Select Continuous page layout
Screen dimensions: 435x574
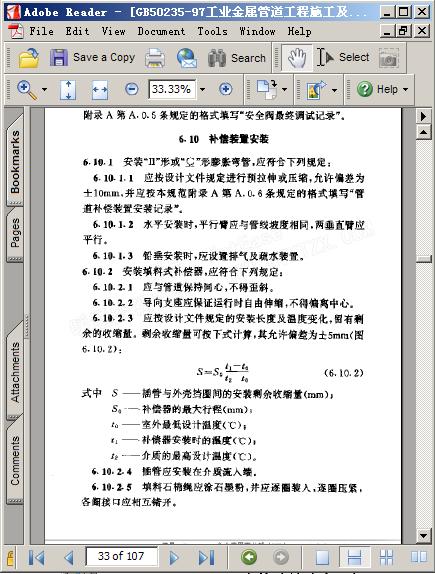click(x=354, y=557)
